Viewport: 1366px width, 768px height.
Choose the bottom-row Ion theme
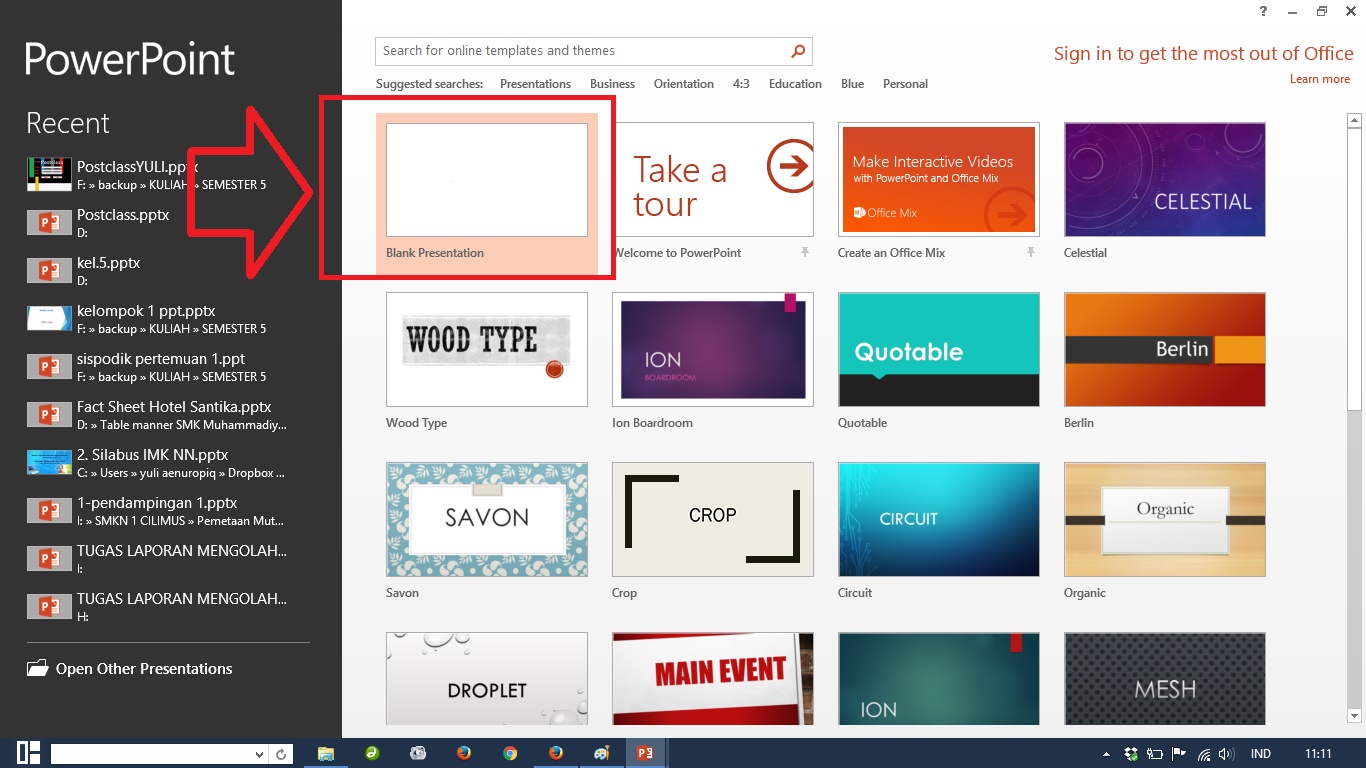939,679
